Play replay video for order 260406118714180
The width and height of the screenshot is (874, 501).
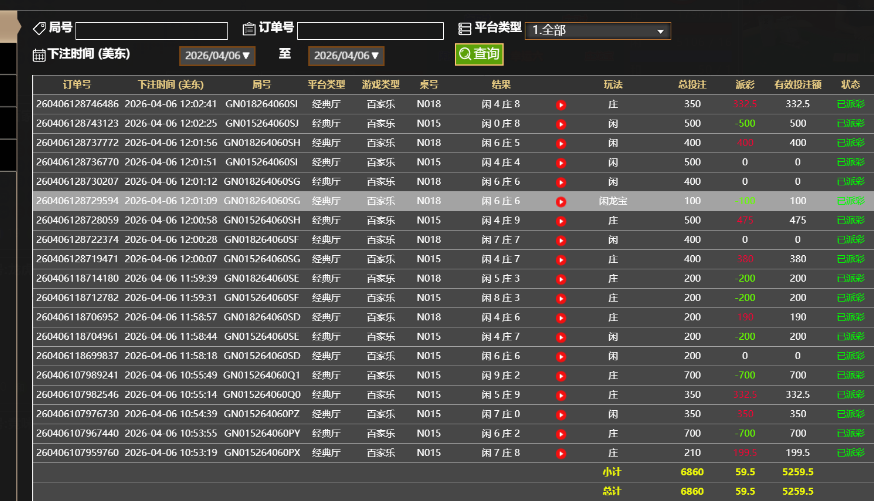click(x=561, y=279)
